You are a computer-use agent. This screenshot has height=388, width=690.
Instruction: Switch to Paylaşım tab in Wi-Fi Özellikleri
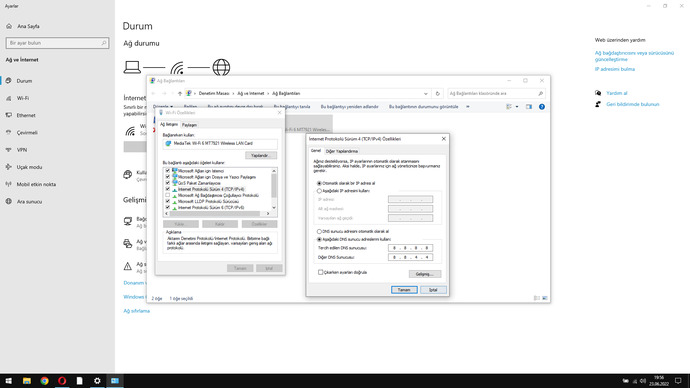click(x=190, y=125)
